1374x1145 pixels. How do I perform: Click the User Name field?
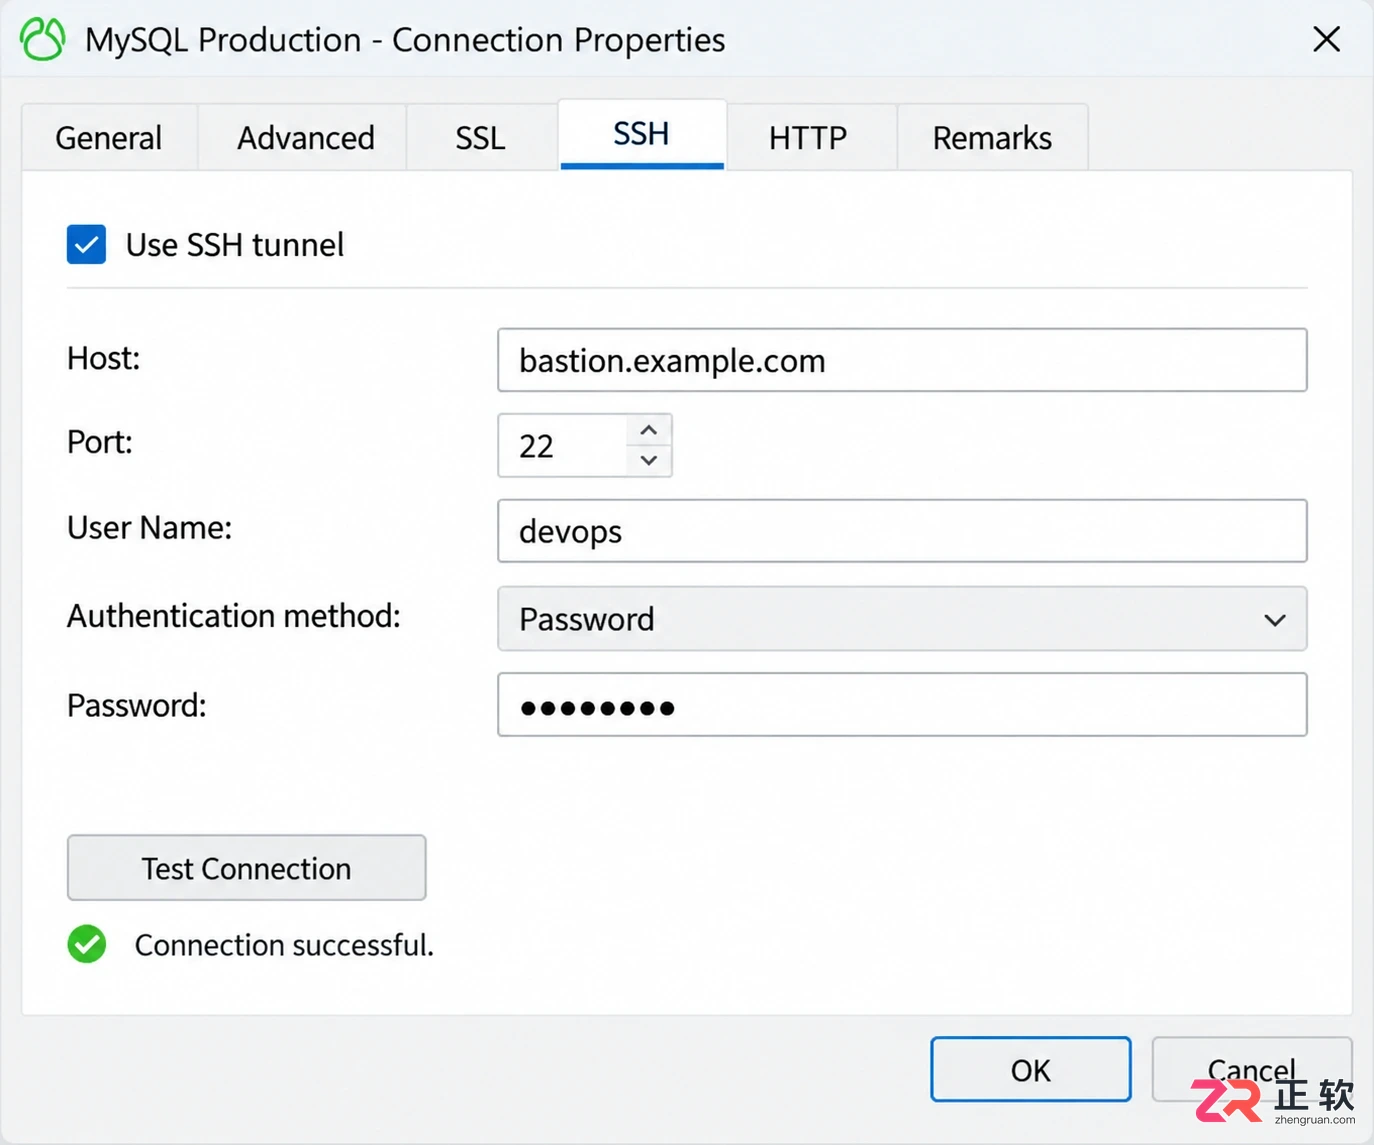pos(902,531)
